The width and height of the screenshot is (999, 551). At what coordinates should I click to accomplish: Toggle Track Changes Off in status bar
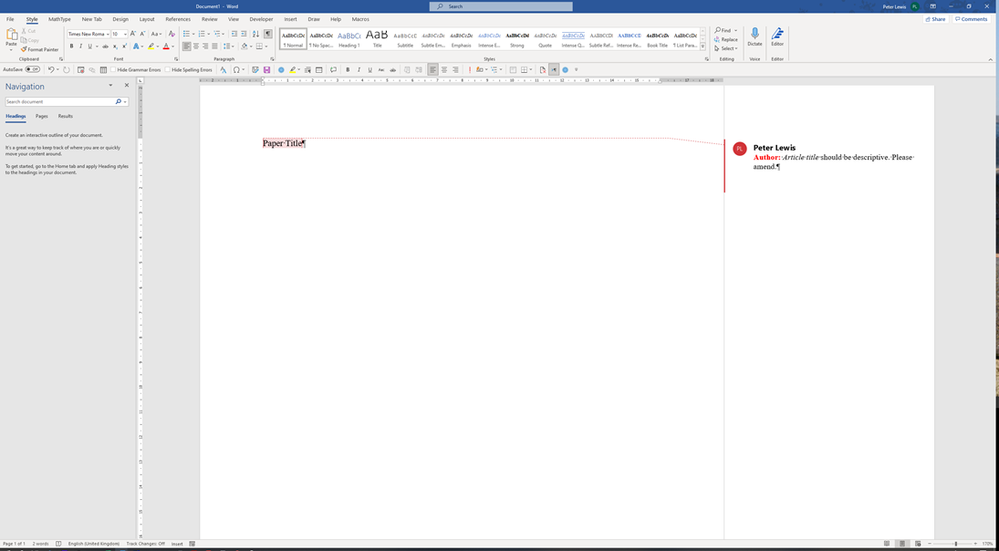click(x=145, y=544)
